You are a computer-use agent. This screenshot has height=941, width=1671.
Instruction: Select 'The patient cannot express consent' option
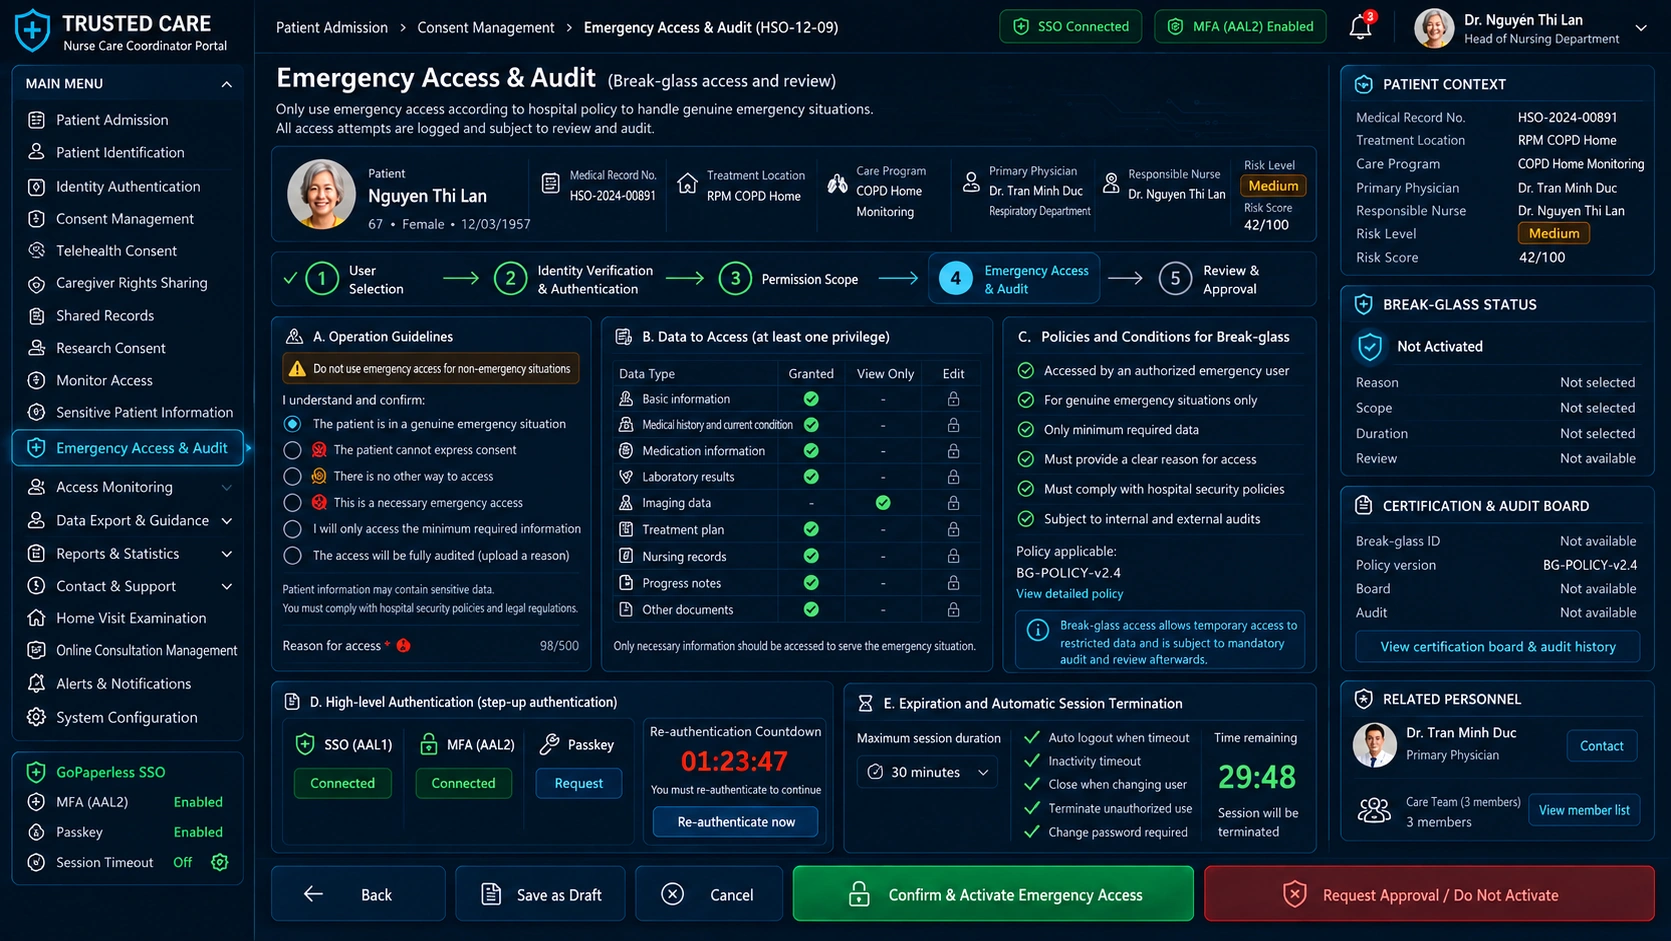pos(292,450)
